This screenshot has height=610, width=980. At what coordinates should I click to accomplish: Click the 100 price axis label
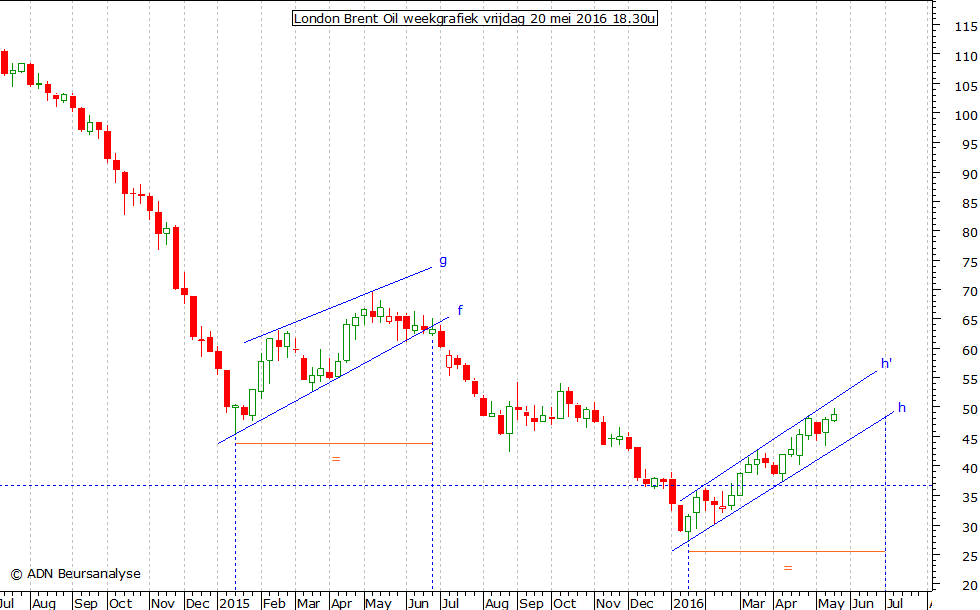966,116
